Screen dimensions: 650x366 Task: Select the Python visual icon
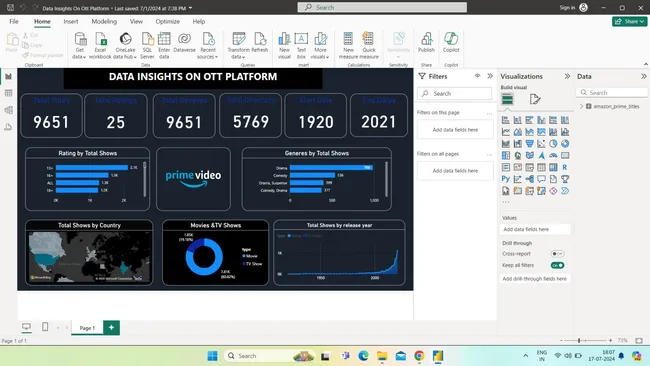(506, 179)
